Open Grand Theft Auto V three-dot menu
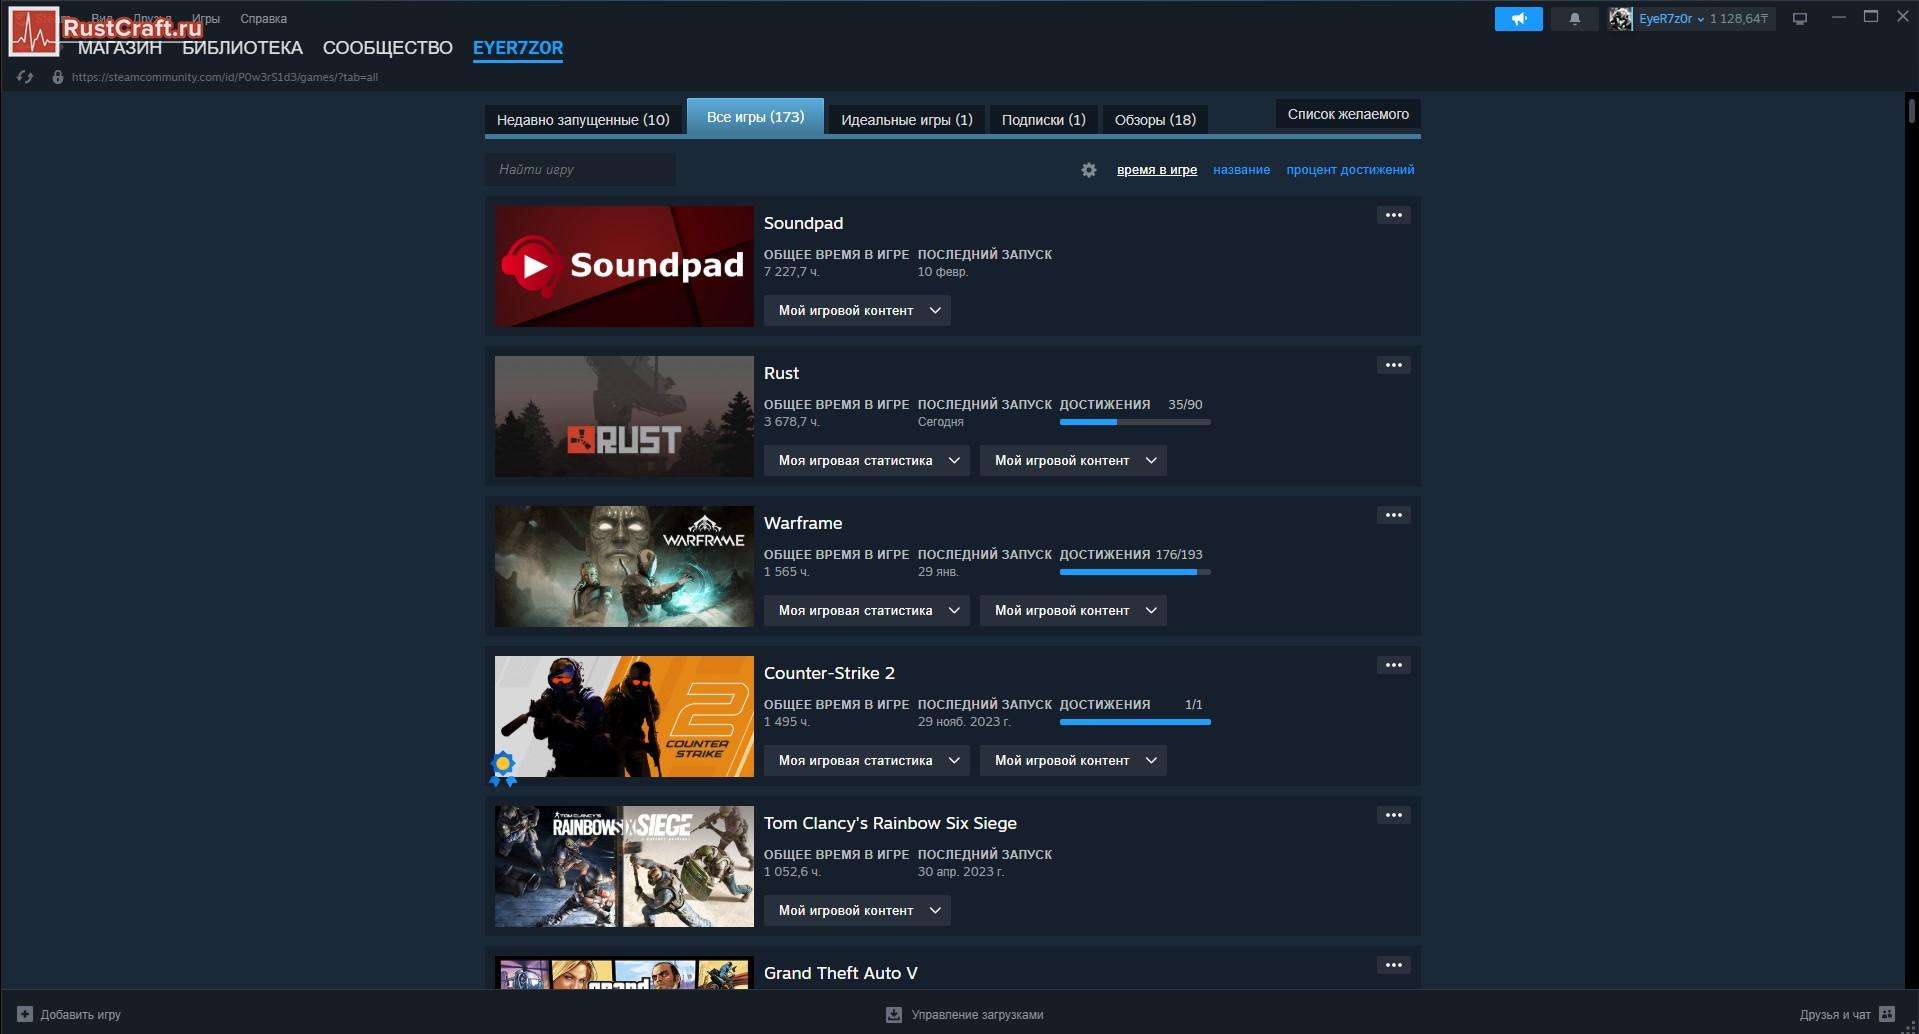 [x=1393, y=965]
